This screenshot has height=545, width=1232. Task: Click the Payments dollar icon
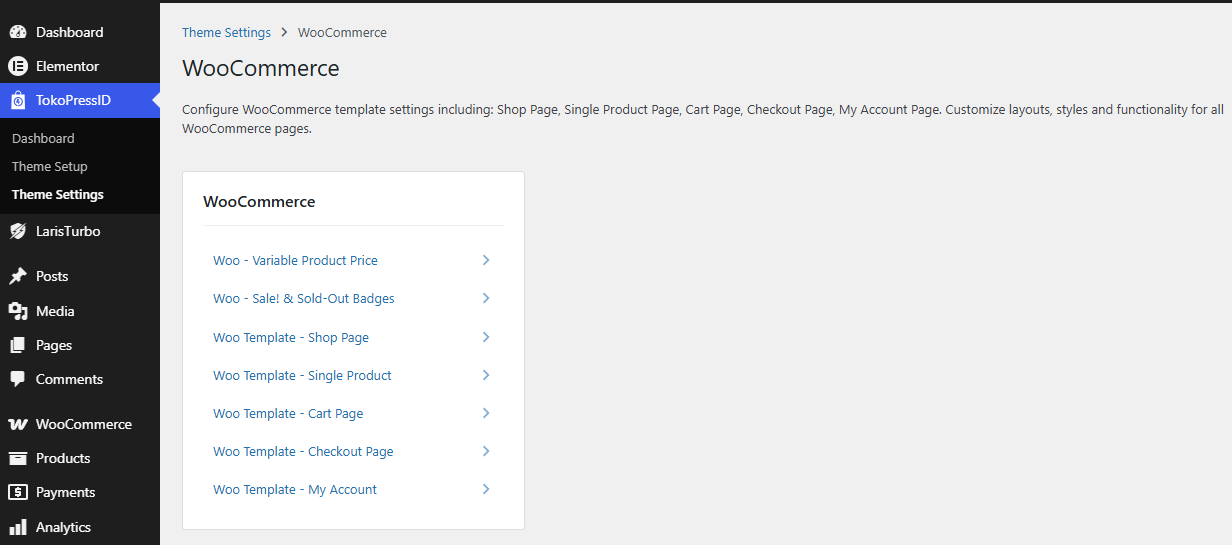[18, 492]
